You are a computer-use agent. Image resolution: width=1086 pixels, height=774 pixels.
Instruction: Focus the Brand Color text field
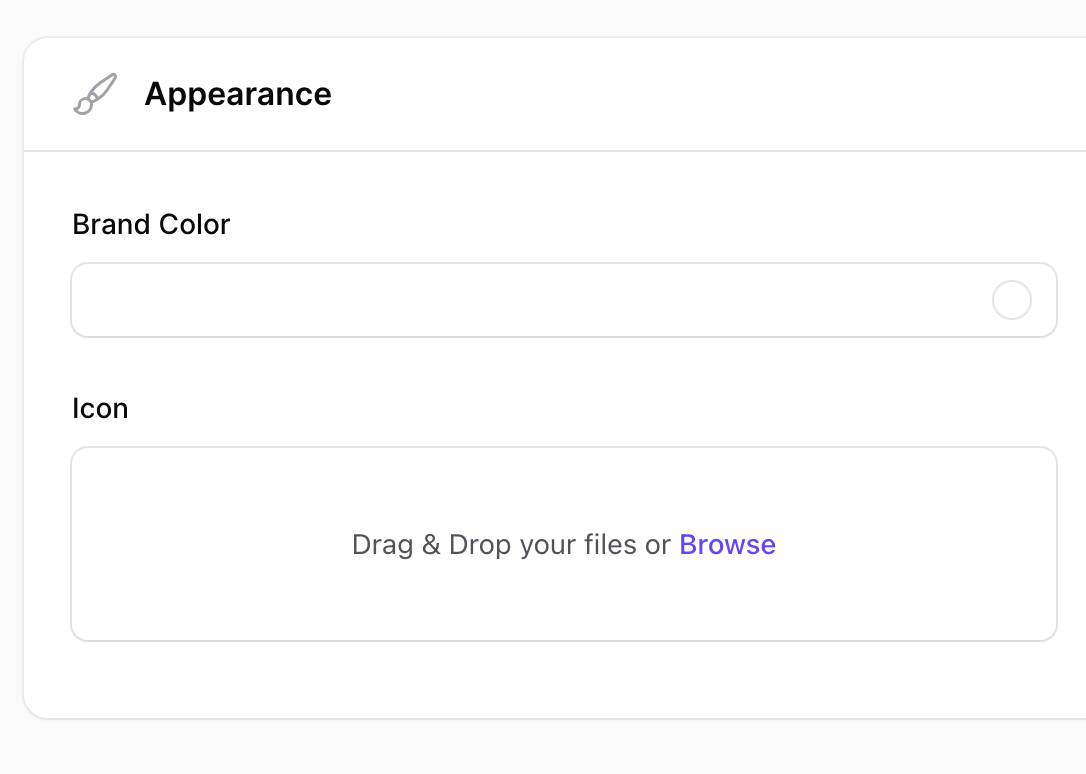click(x=564, y=300)
